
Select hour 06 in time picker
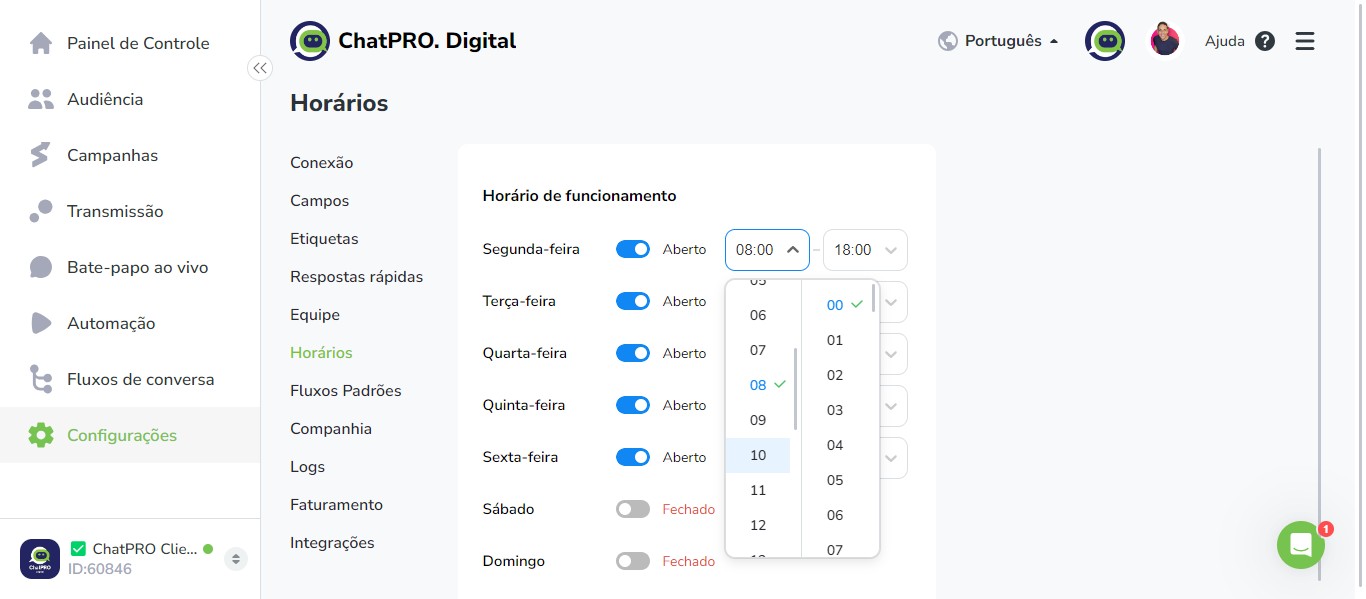coord(758,315)
